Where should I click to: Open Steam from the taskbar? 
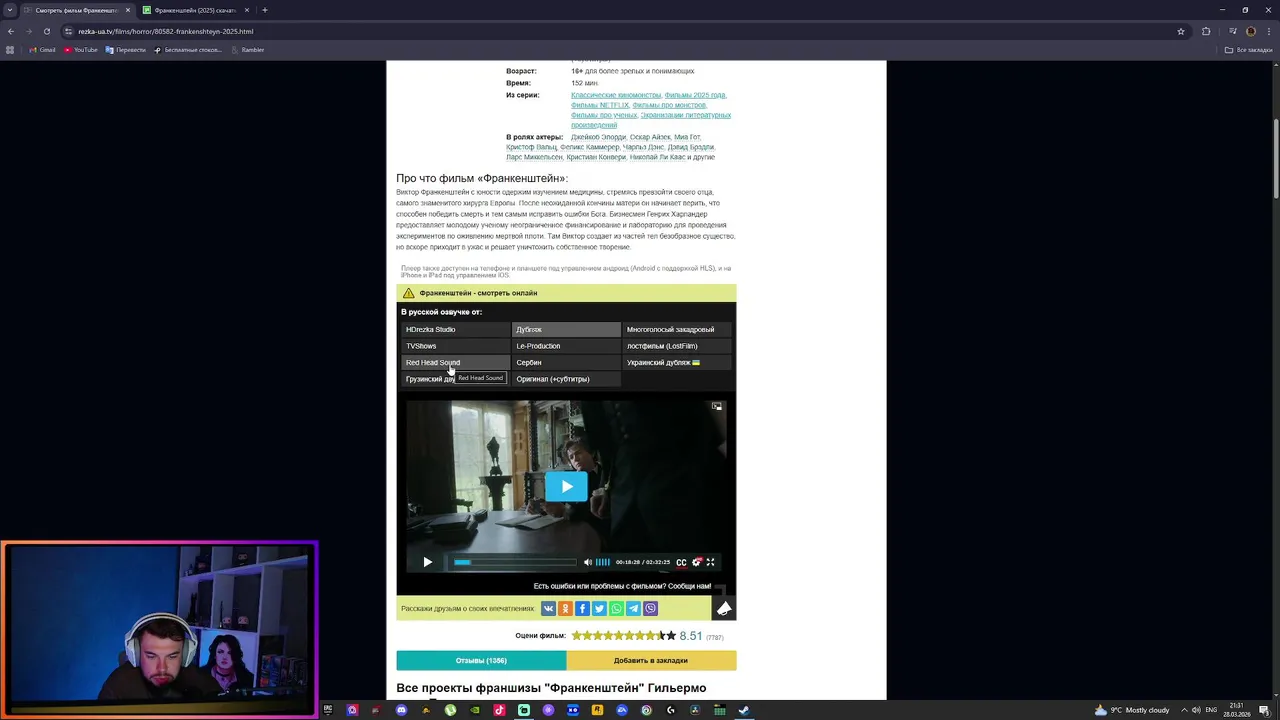(744, 710)
